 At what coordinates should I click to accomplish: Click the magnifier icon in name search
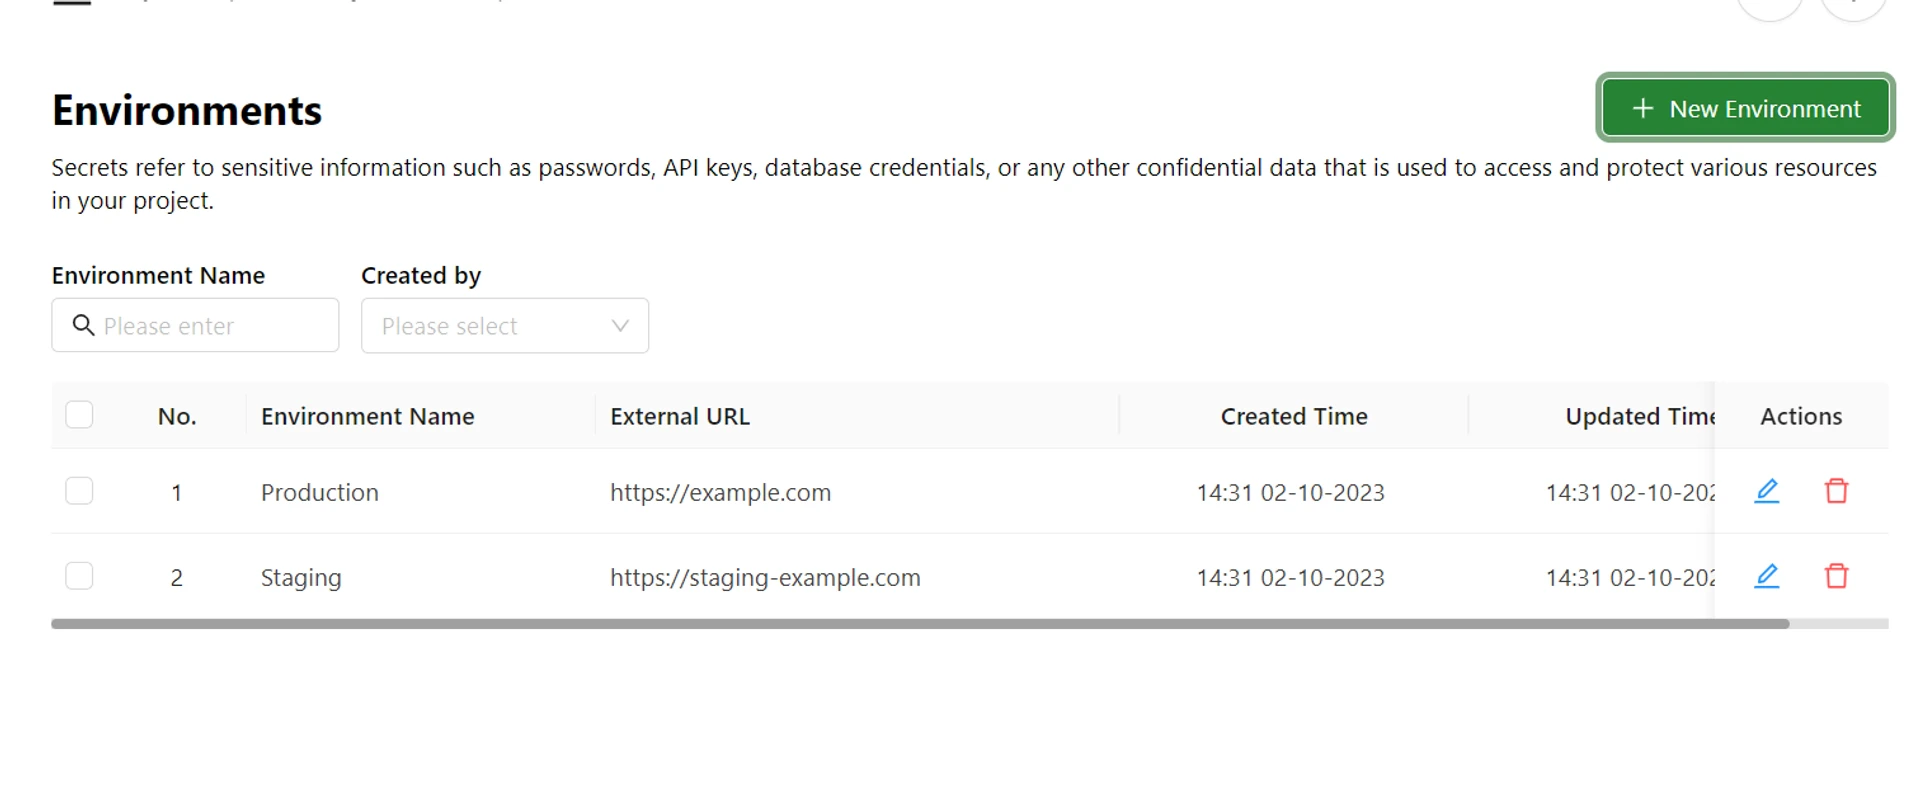tap(84, 325)
